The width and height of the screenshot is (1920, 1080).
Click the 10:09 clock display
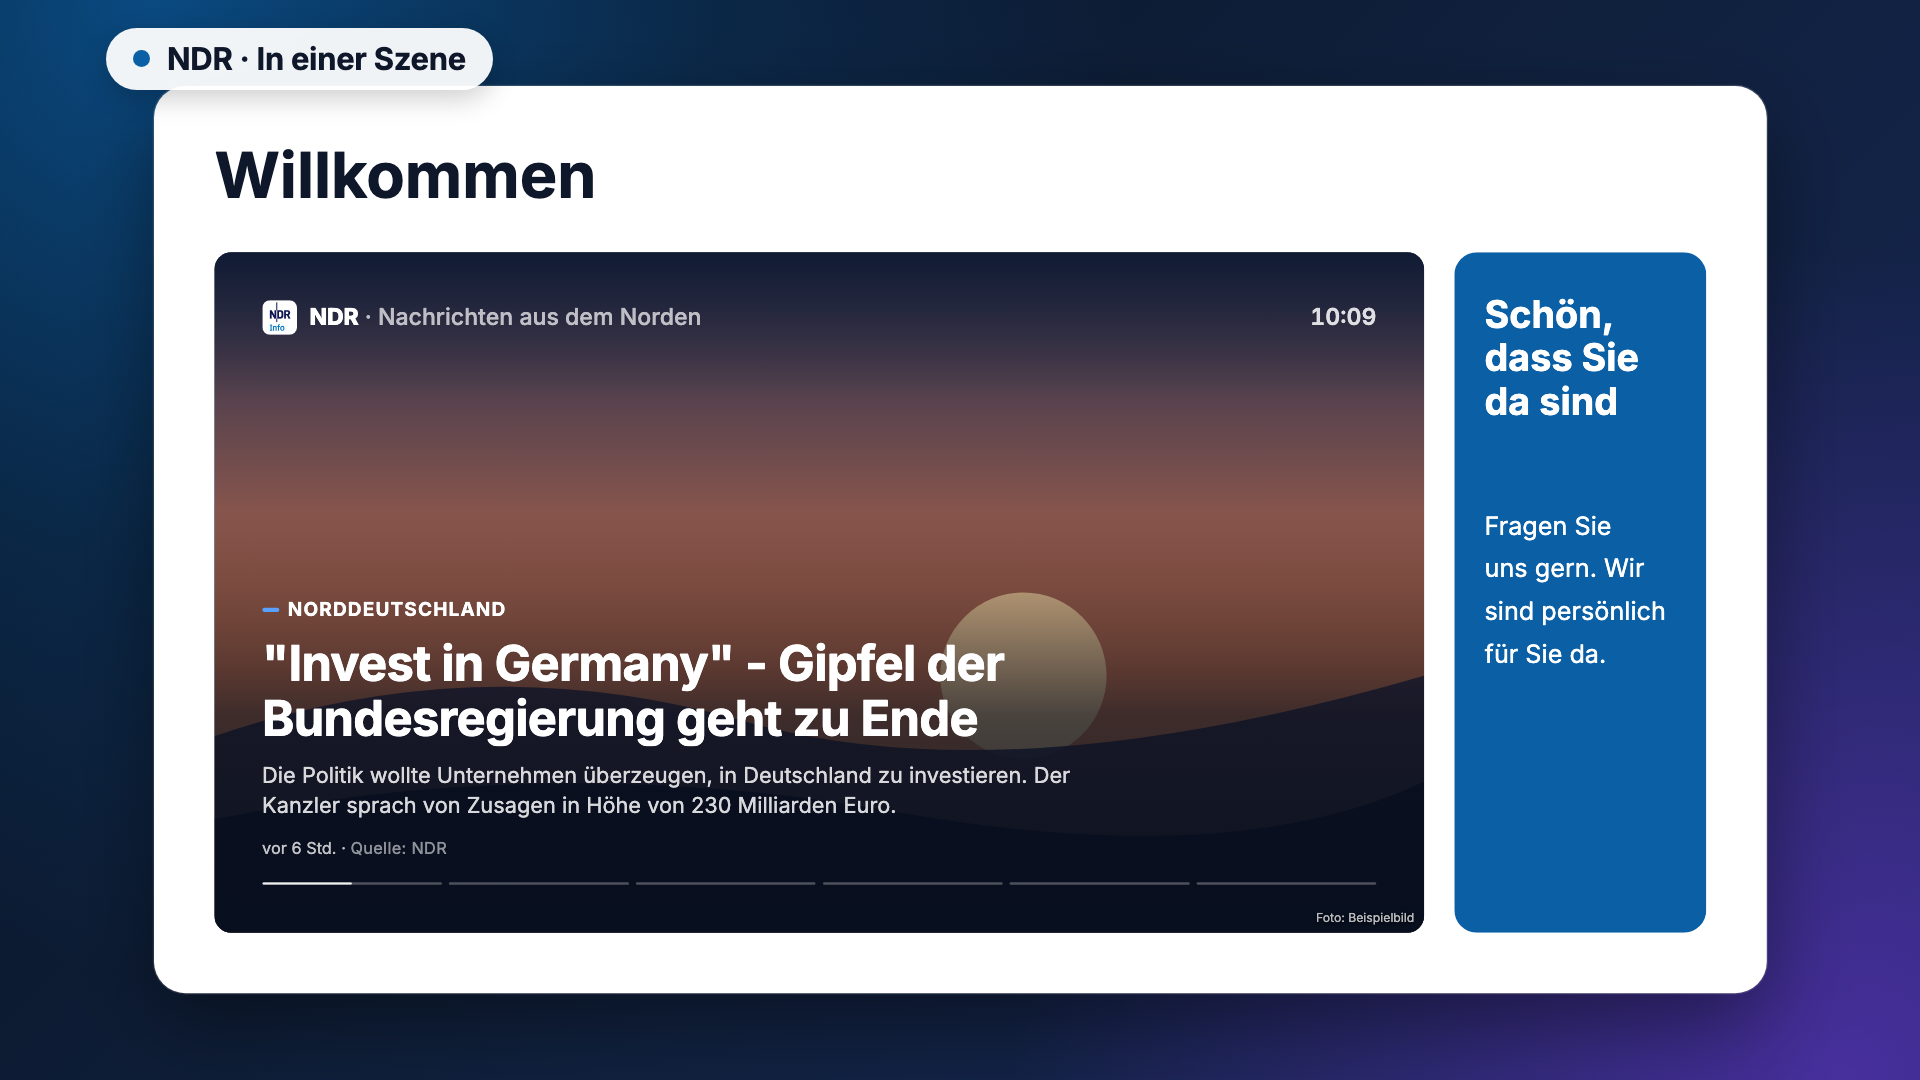pos(1343,317)
